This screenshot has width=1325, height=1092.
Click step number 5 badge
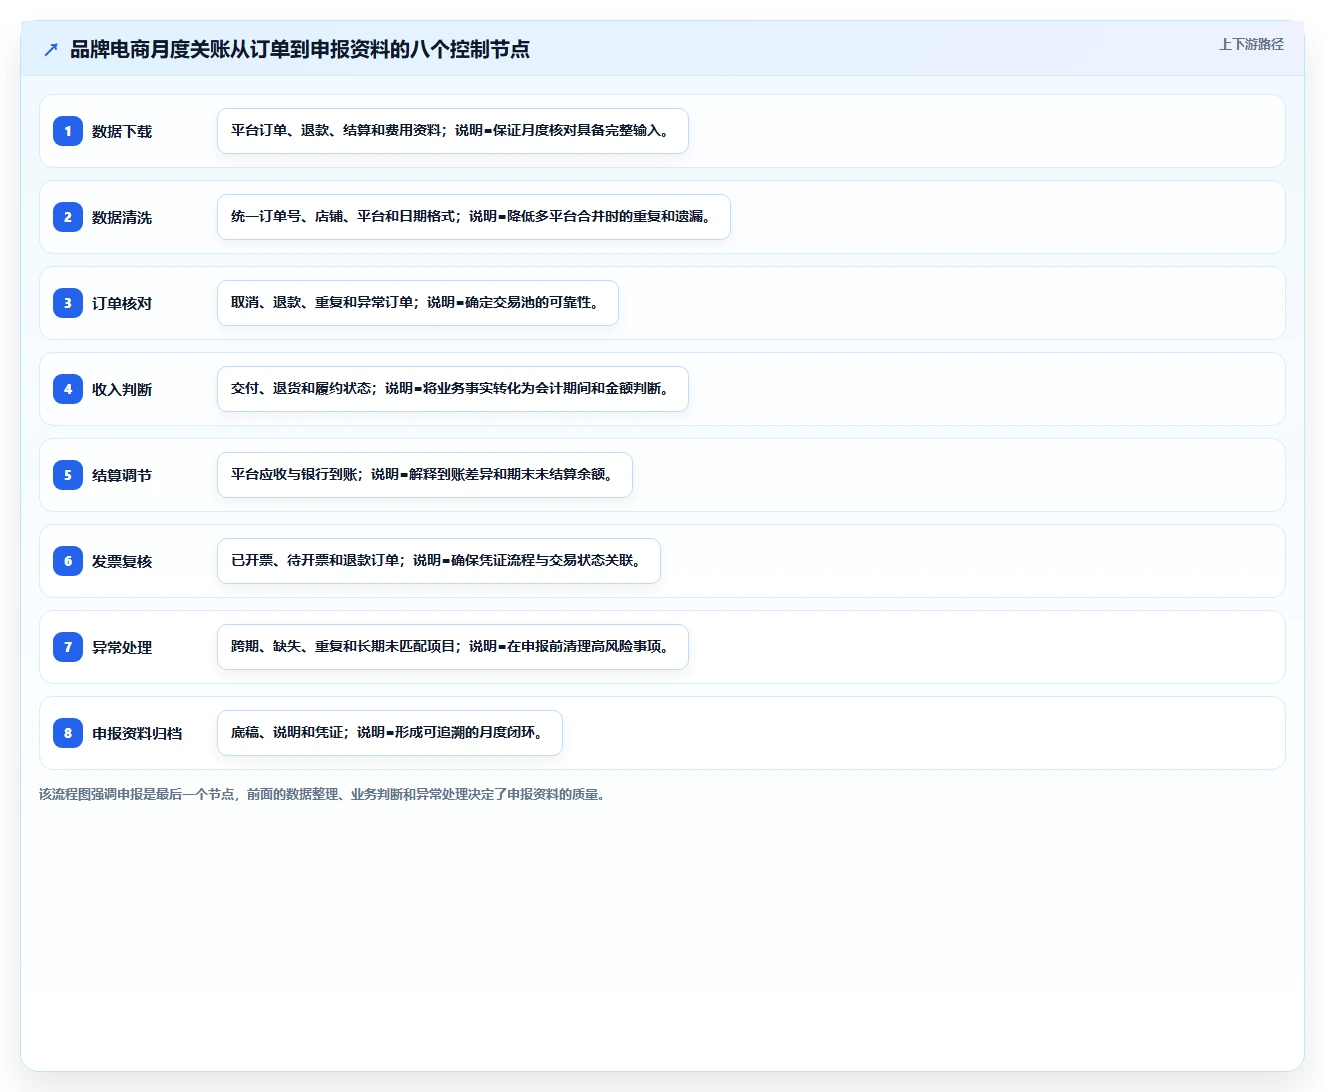tap(68, 475)
